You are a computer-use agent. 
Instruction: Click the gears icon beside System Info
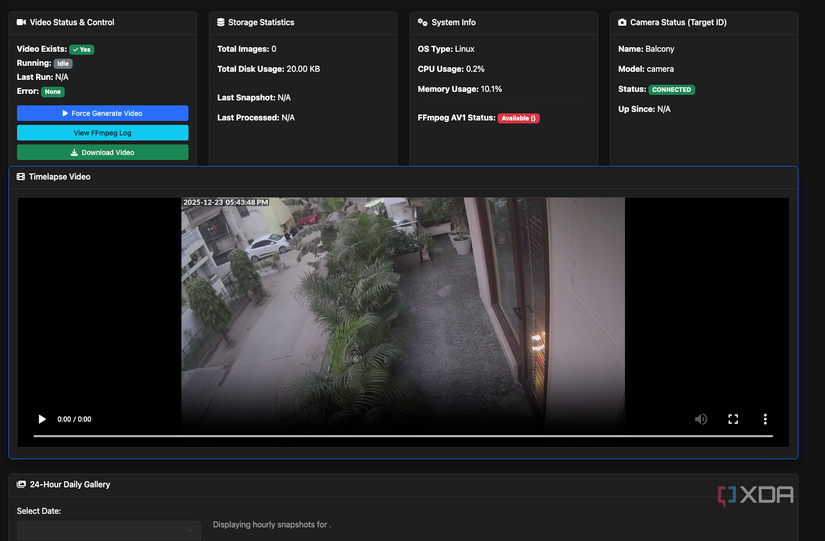(422, 22)
